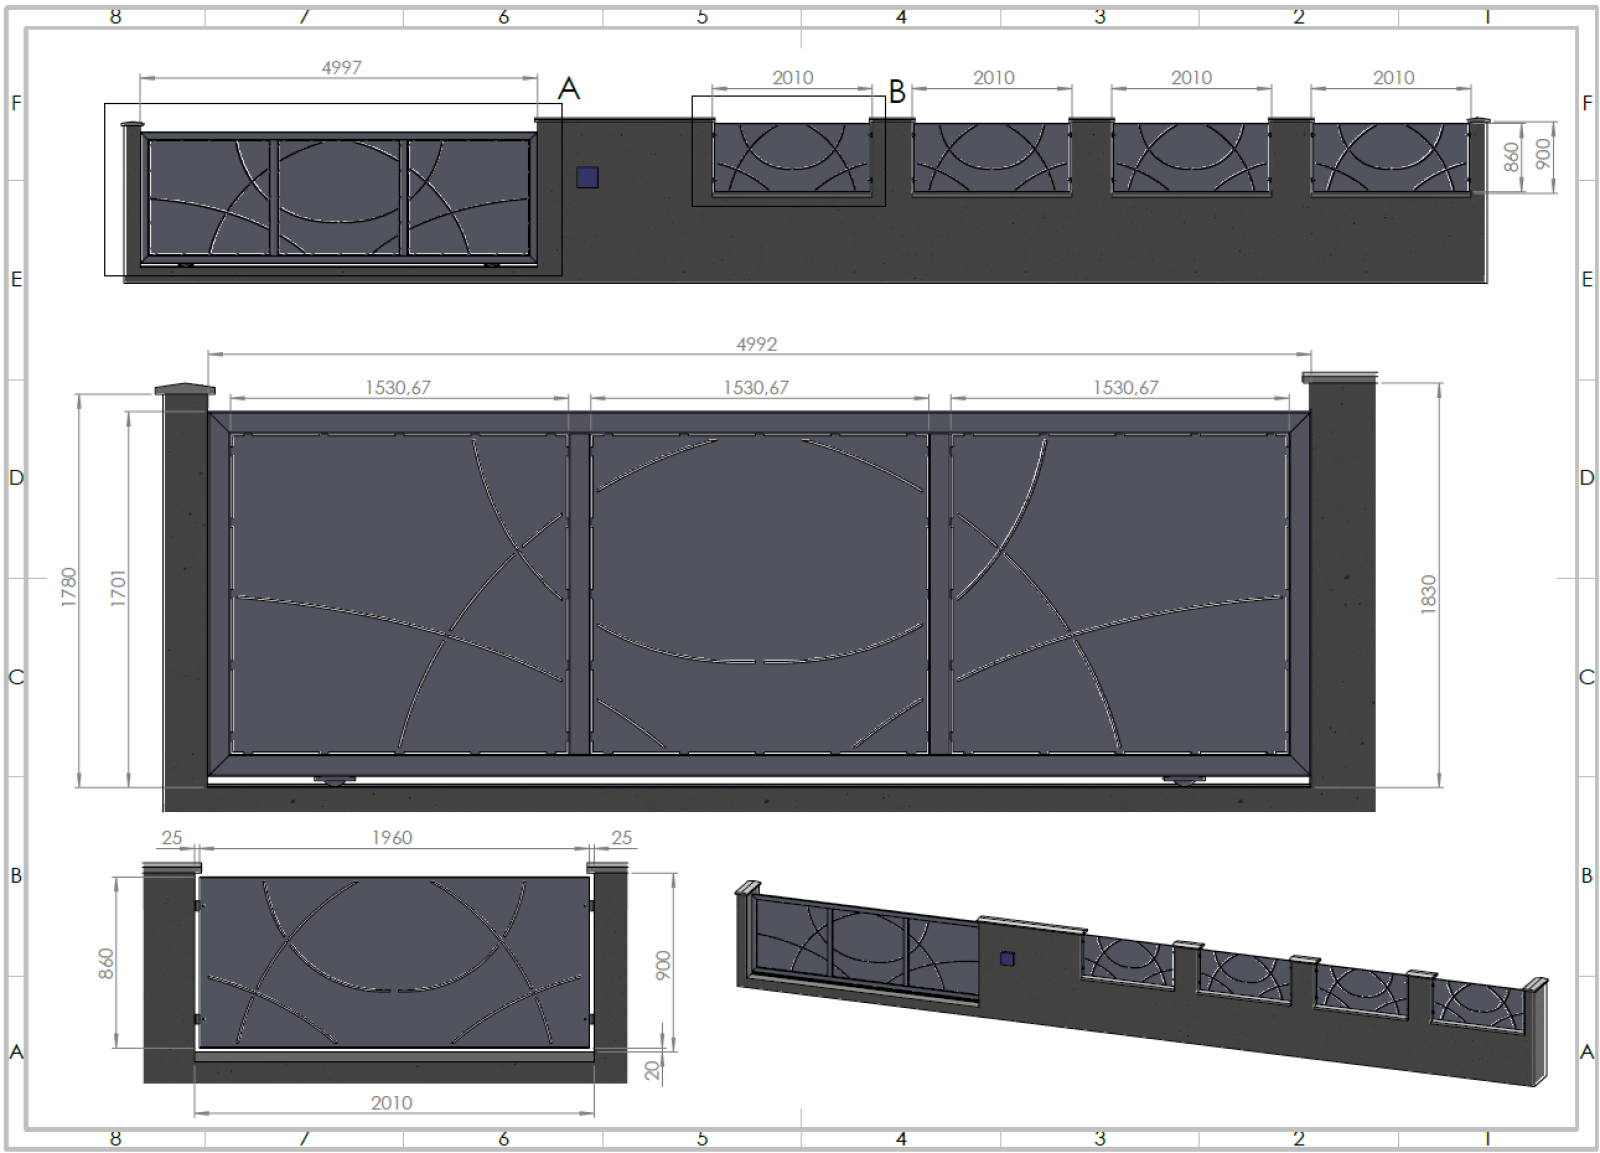This screenshot has height=1153, width=1600.
Task: Select the 1960 panel width dimension
Action: (x=392, y=838)
